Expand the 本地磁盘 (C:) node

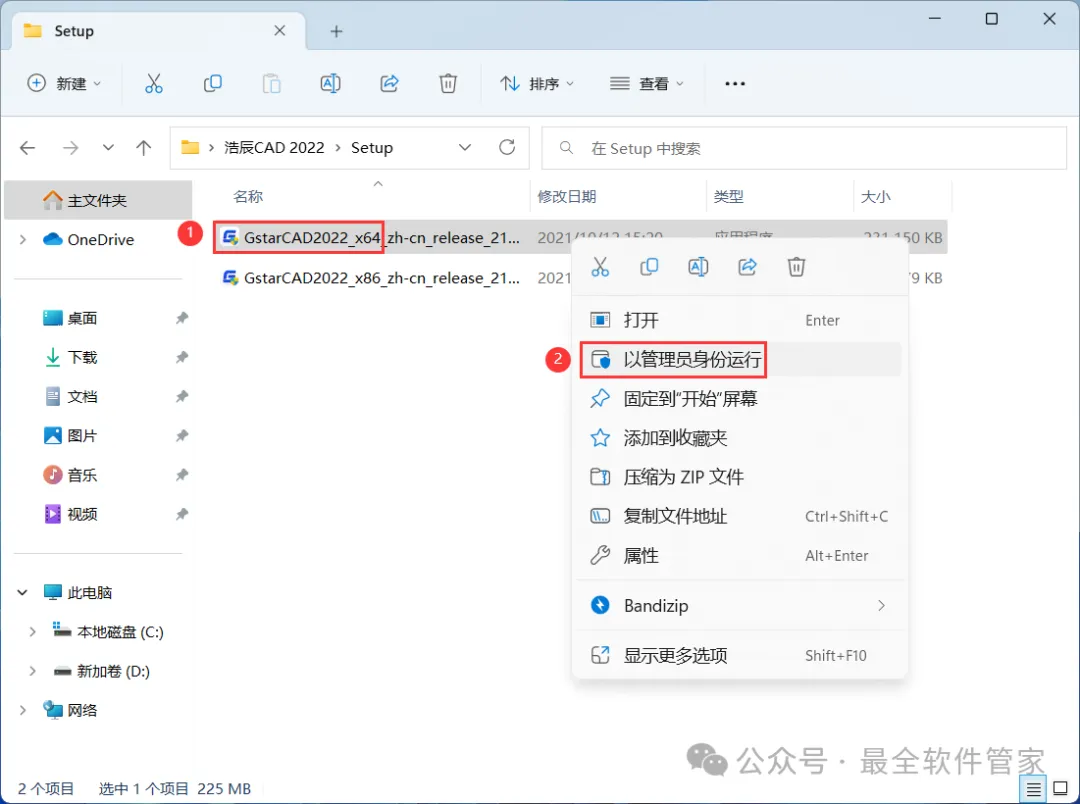pyautogui.click(x=32, y=632)
